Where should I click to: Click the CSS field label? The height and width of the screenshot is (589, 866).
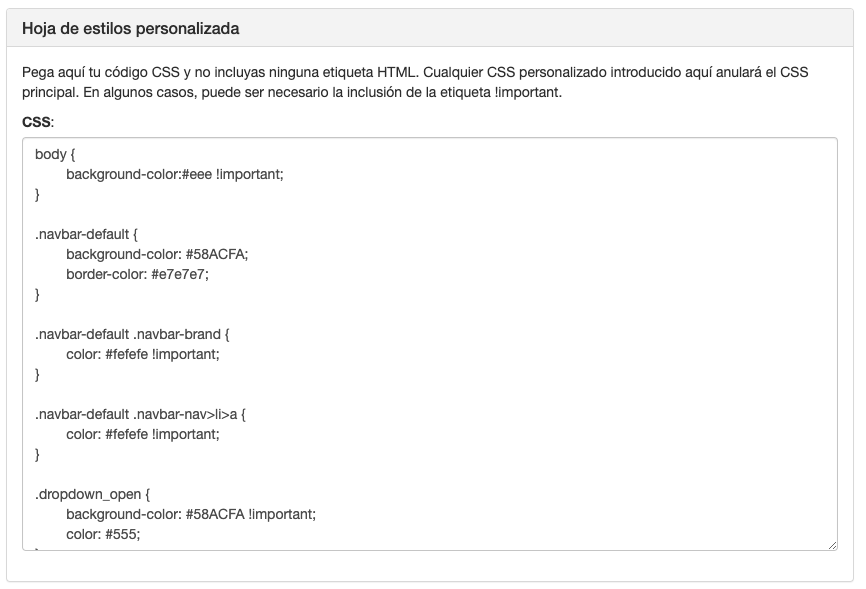coord(38,122)
